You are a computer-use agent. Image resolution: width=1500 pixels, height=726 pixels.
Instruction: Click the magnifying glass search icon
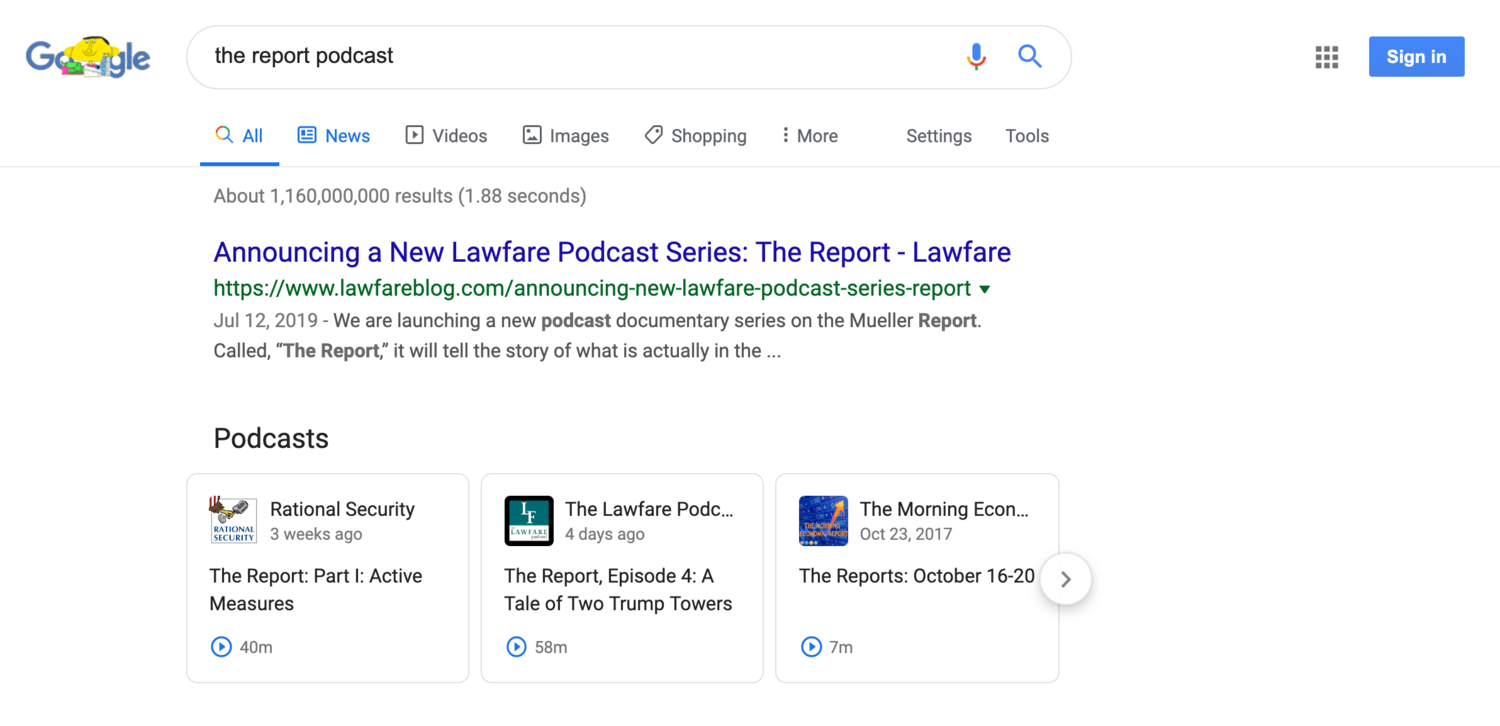point(1029,57)
